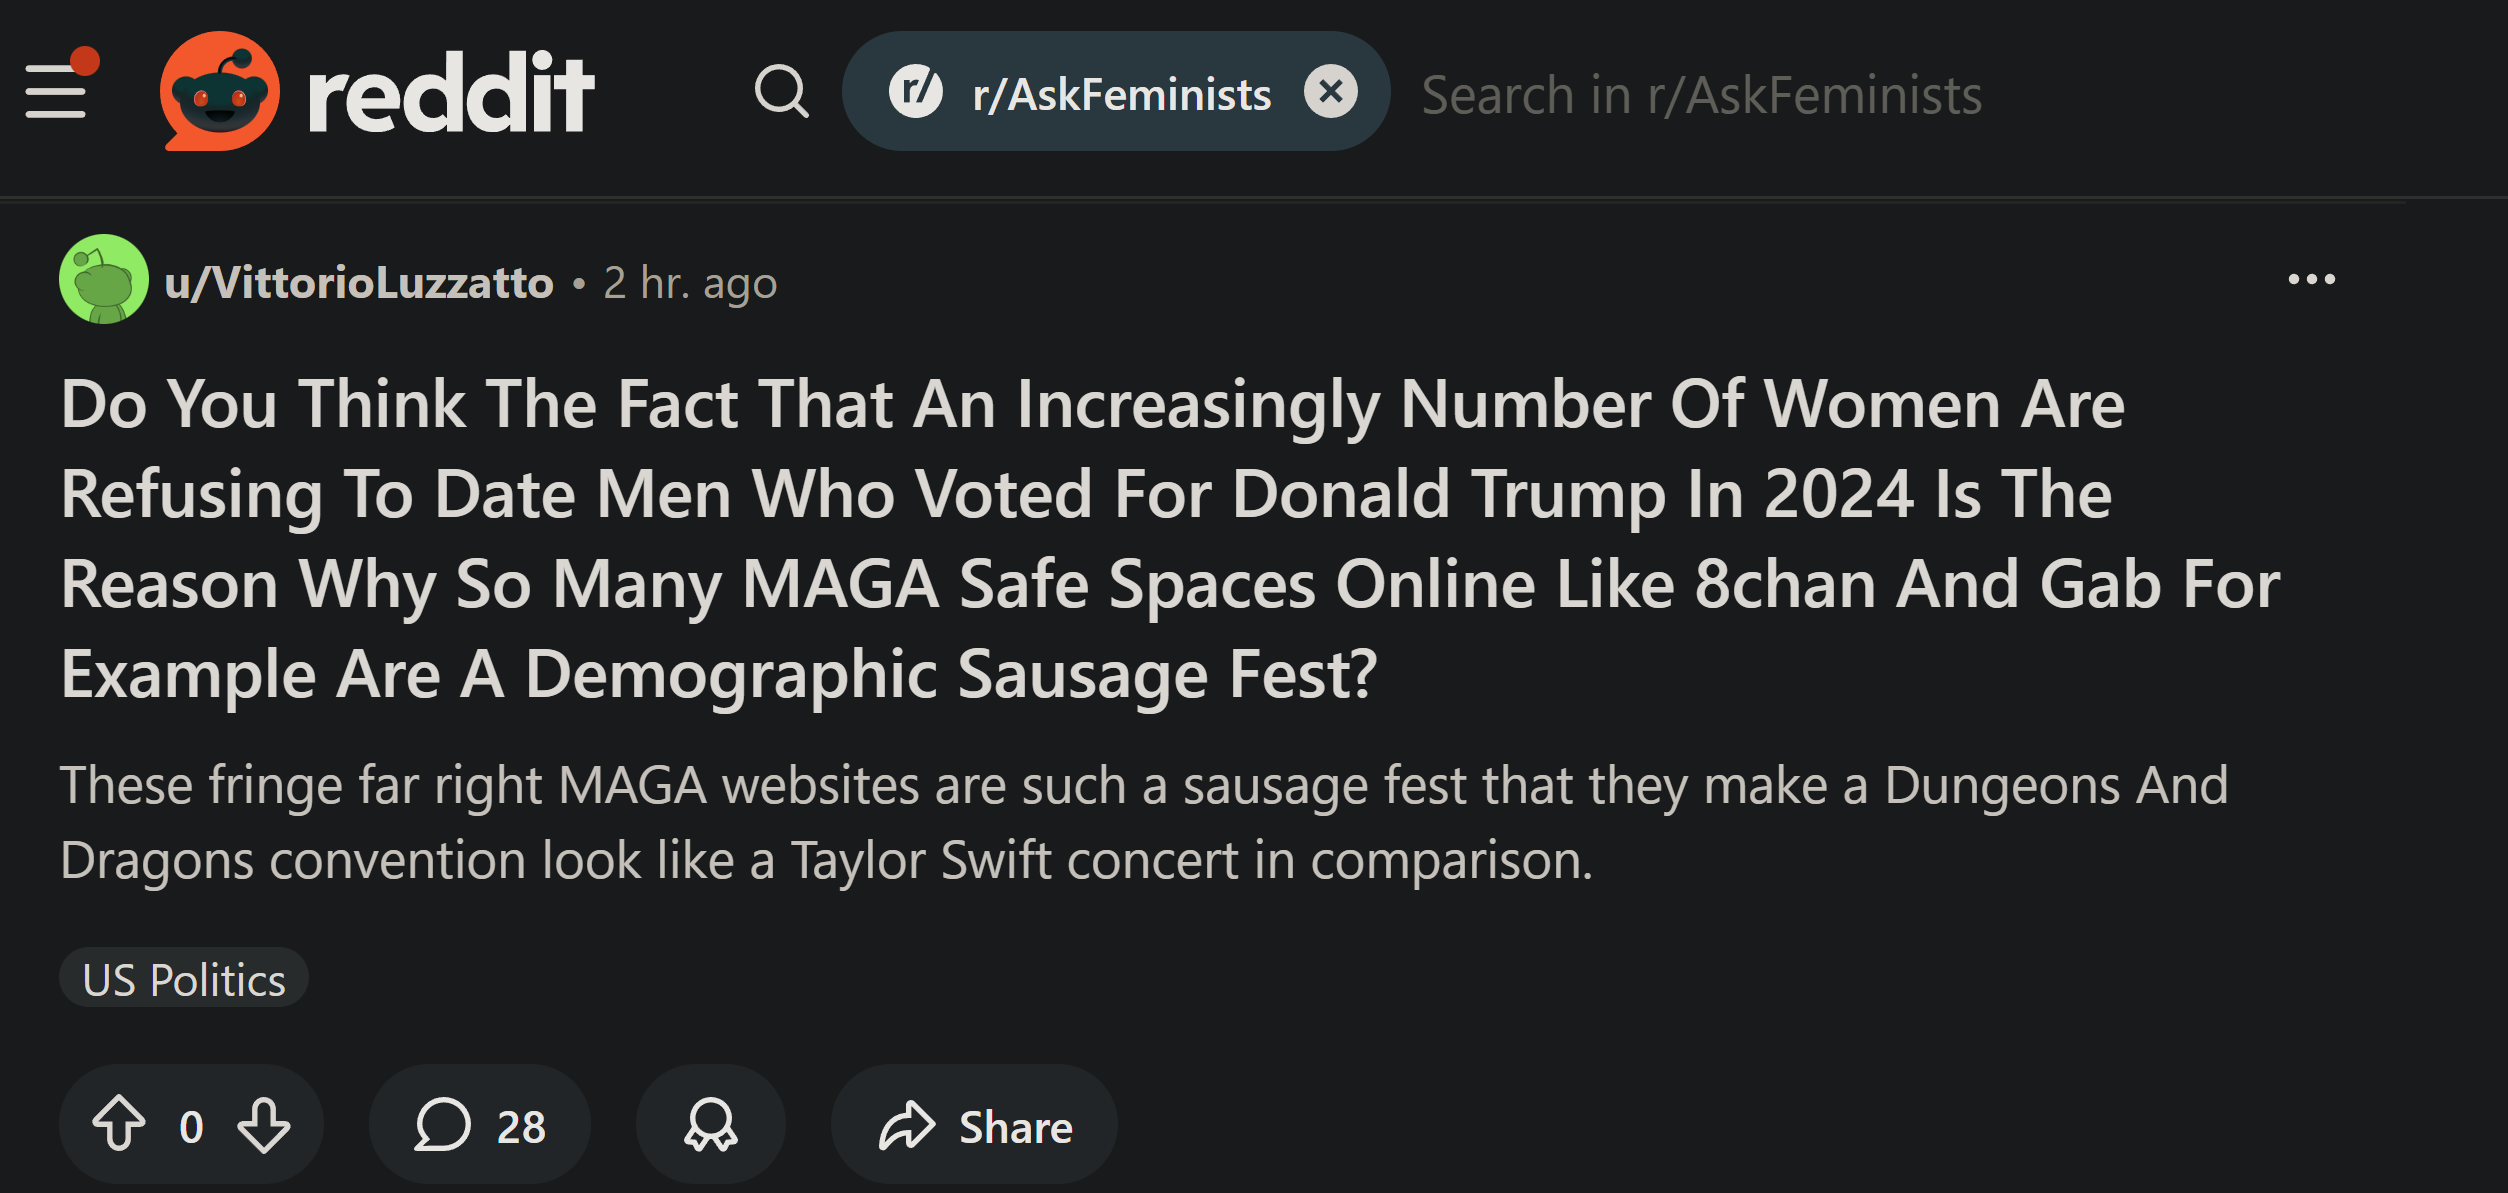
Task: Open u/VittorioLuzzatto's profile
Action: click(359, 283)
